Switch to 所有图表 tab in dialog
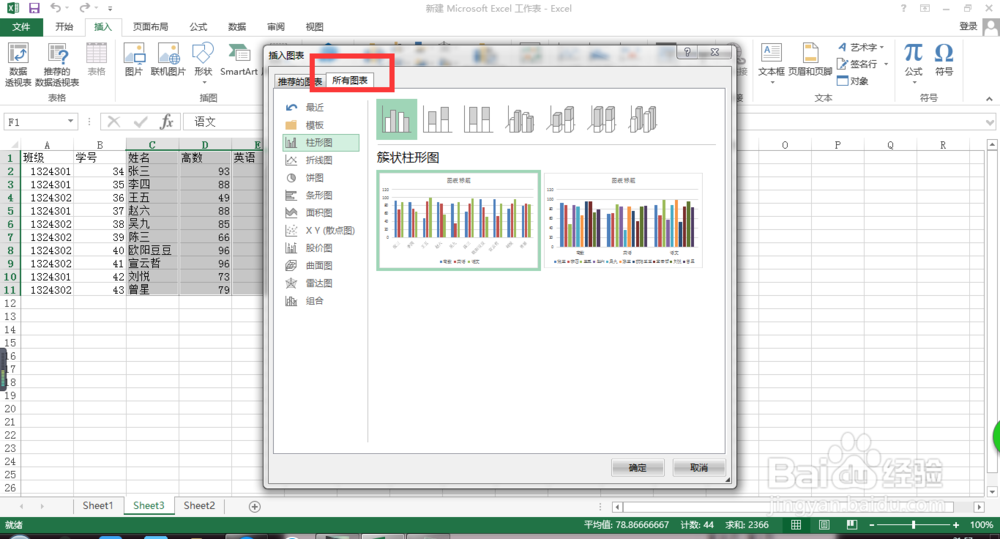This screenshot has width=1000, height=539. 349,80
